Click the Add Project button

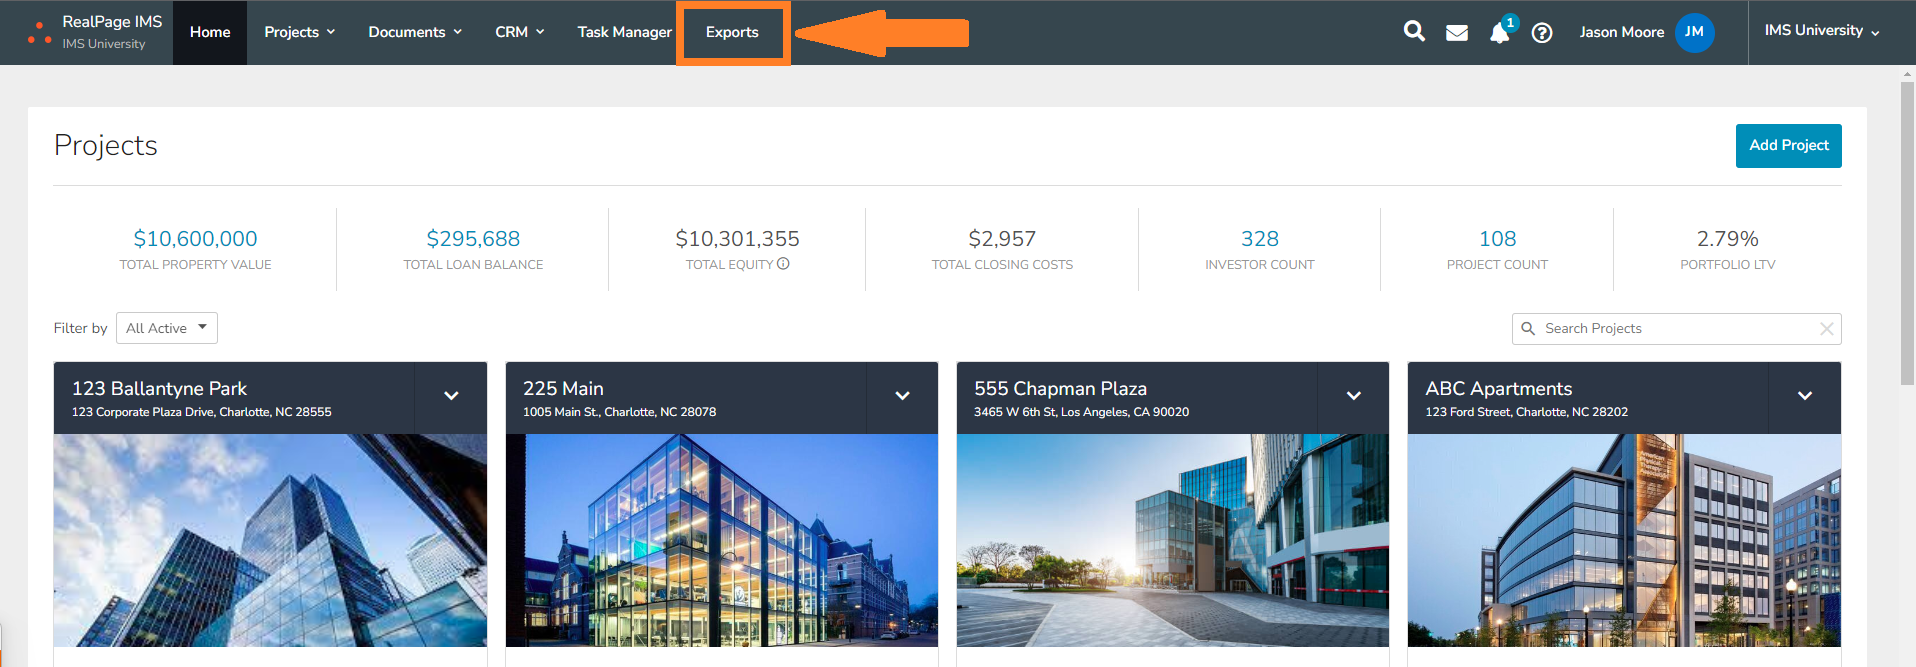click(x=1788, y=146)
